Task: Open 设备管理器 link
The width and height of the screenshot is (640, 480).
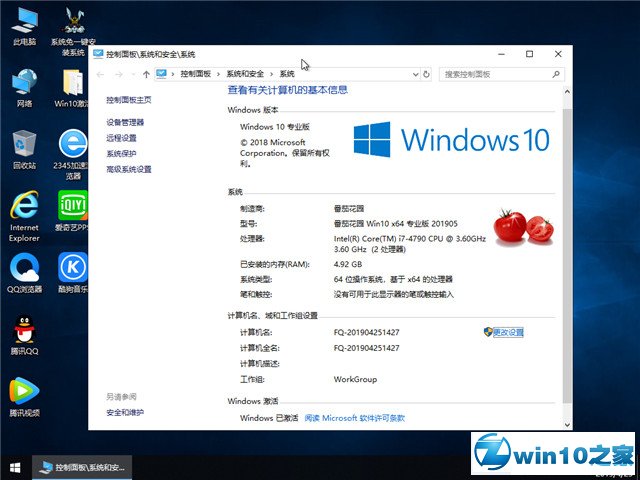Action: 125,122
